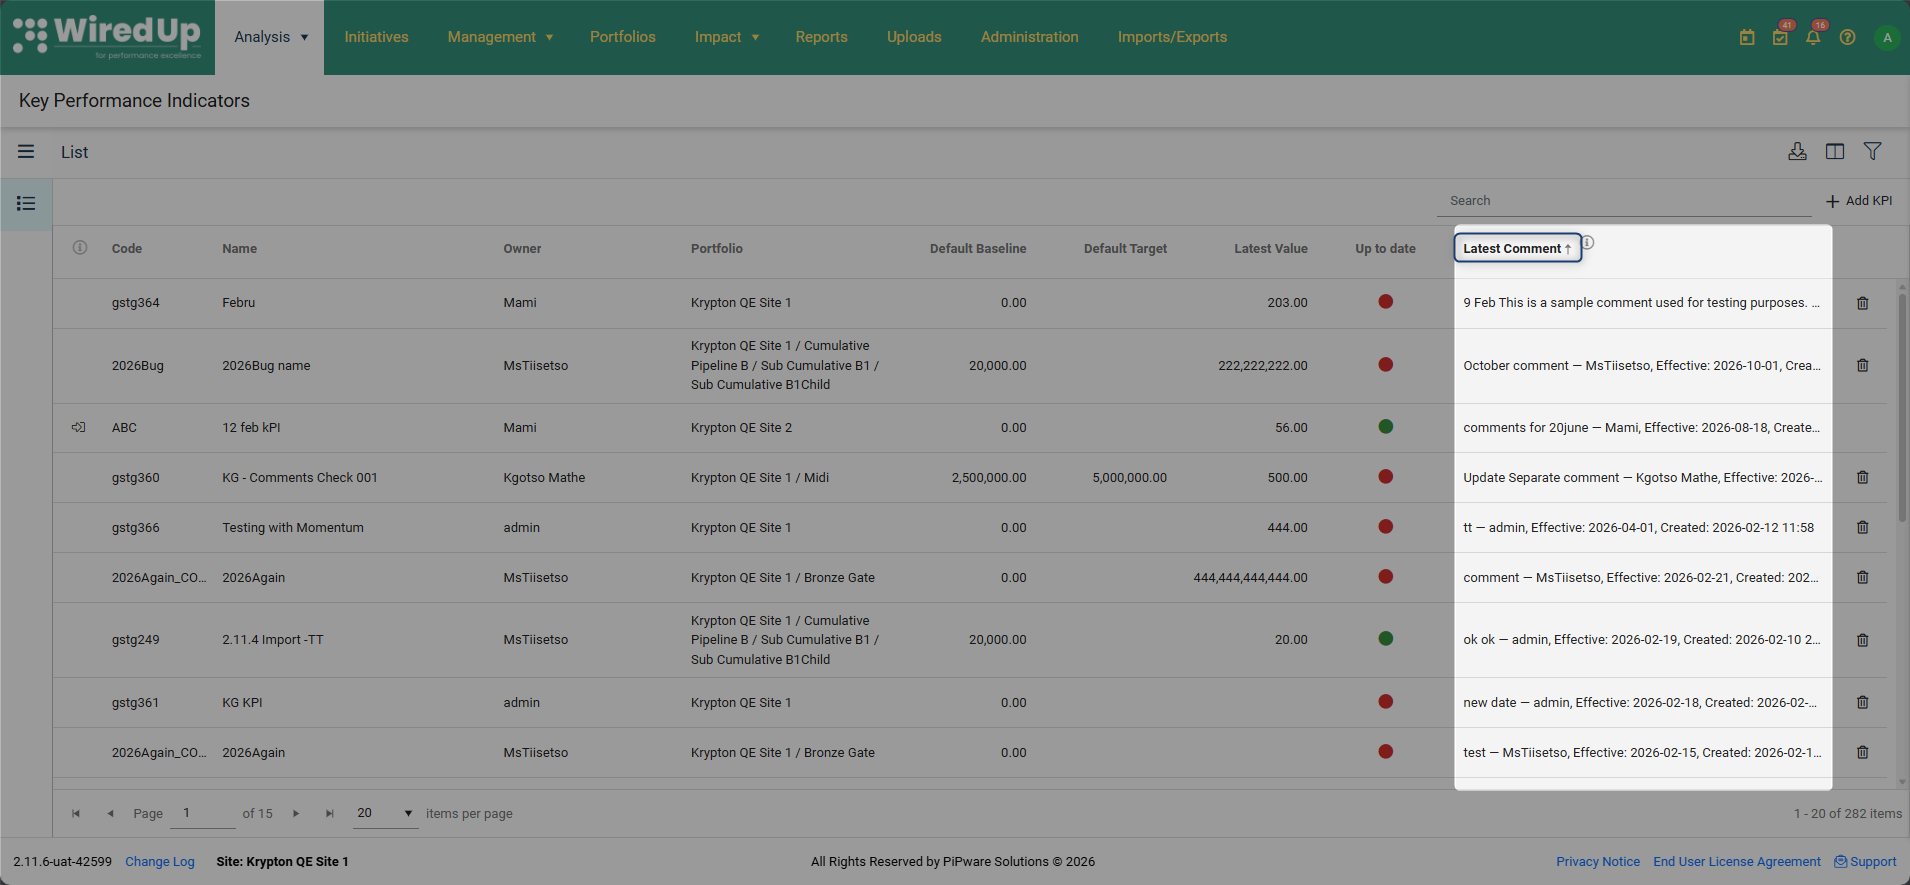This screenshot has height=885, width=1910.
Task: Click the Search input field
Action: (1625, 201)
